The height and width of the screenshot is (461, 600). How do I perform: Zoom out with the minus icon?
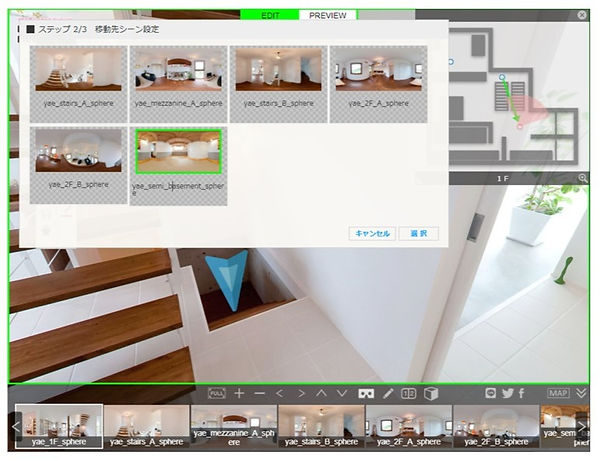[x=259, y=394]
